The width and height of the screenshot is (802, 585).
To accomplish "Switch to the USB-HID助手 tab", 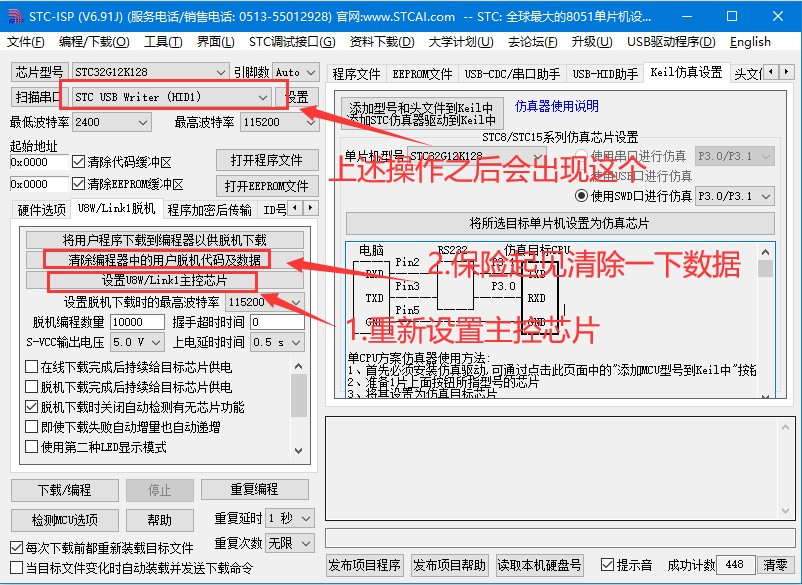I will coord(605,74).
